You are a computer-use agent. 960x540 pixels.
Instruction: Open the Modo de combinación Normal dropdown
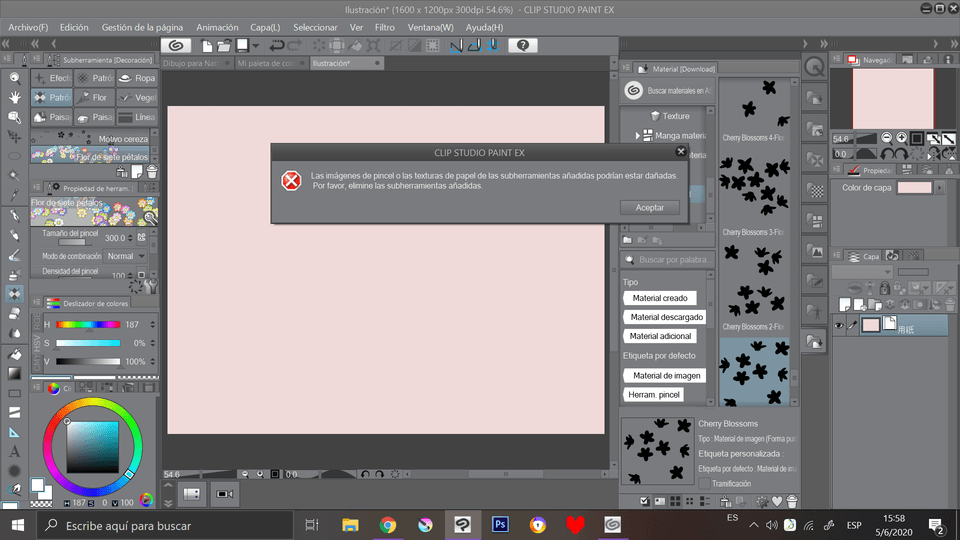click(x=126, y=256)
